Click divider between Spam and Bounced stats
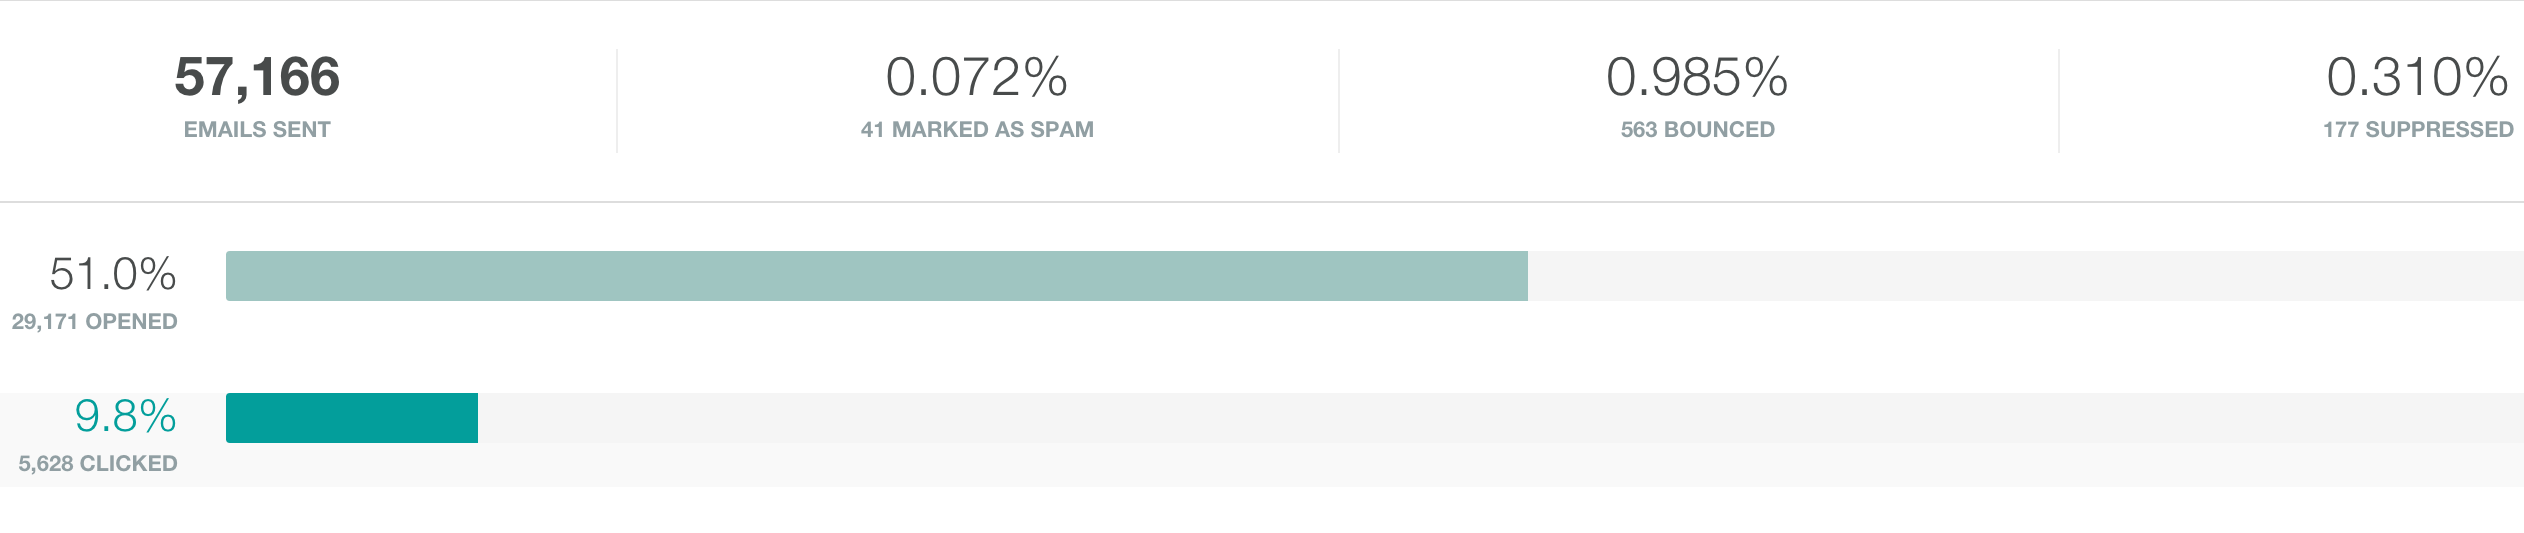The height and width of the screenshot is (533, 2524). (x=1339, y=101)
